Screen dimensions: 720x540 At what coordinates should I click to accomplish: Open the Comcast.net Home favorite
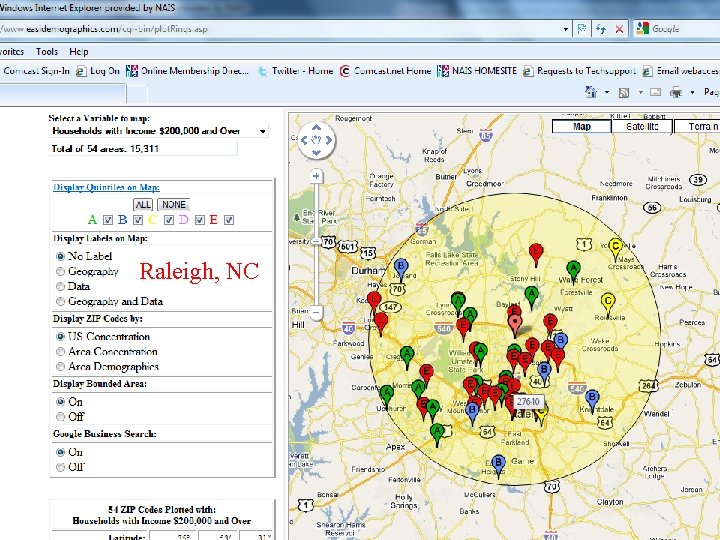click(x=385, y=71)
